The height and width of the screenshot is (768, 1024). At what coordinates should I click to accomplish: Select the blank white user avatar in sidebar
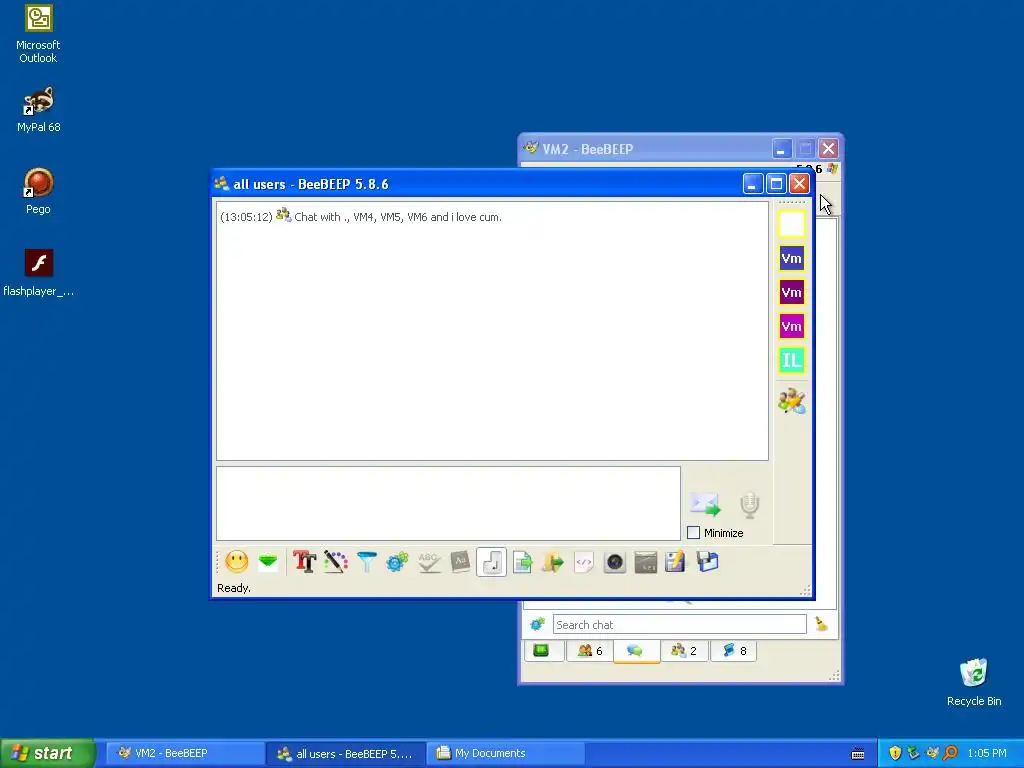pyautogui.click(x=792, y=224)
